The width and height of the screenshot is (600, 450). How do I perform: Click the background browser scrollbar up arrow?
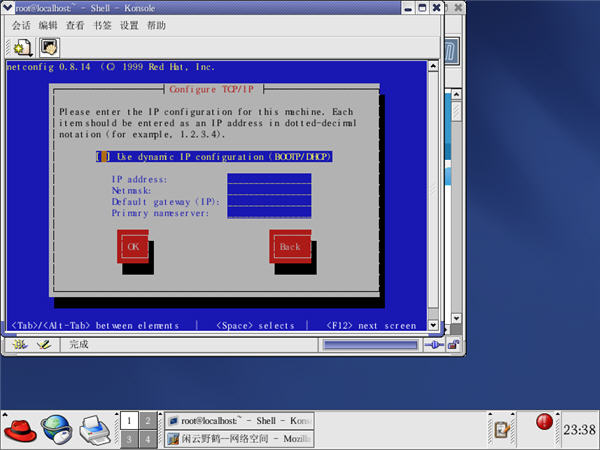[x=456, y=94]
